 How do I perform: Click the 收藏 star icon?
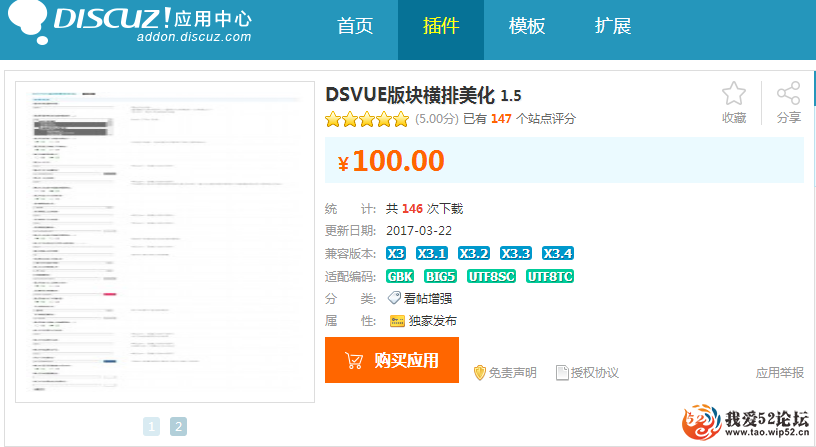click(x=734, y=94)
